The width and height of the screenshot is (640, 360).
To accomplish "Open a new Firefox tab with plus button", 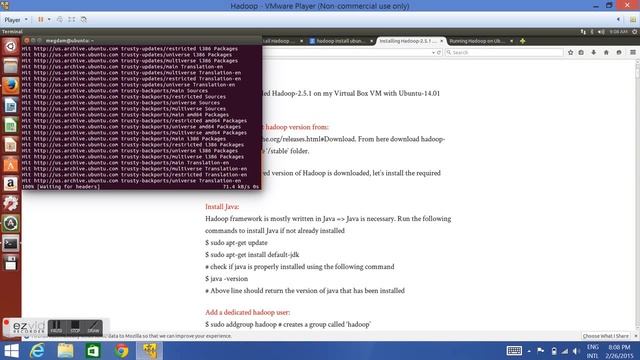I will [522, 41].
